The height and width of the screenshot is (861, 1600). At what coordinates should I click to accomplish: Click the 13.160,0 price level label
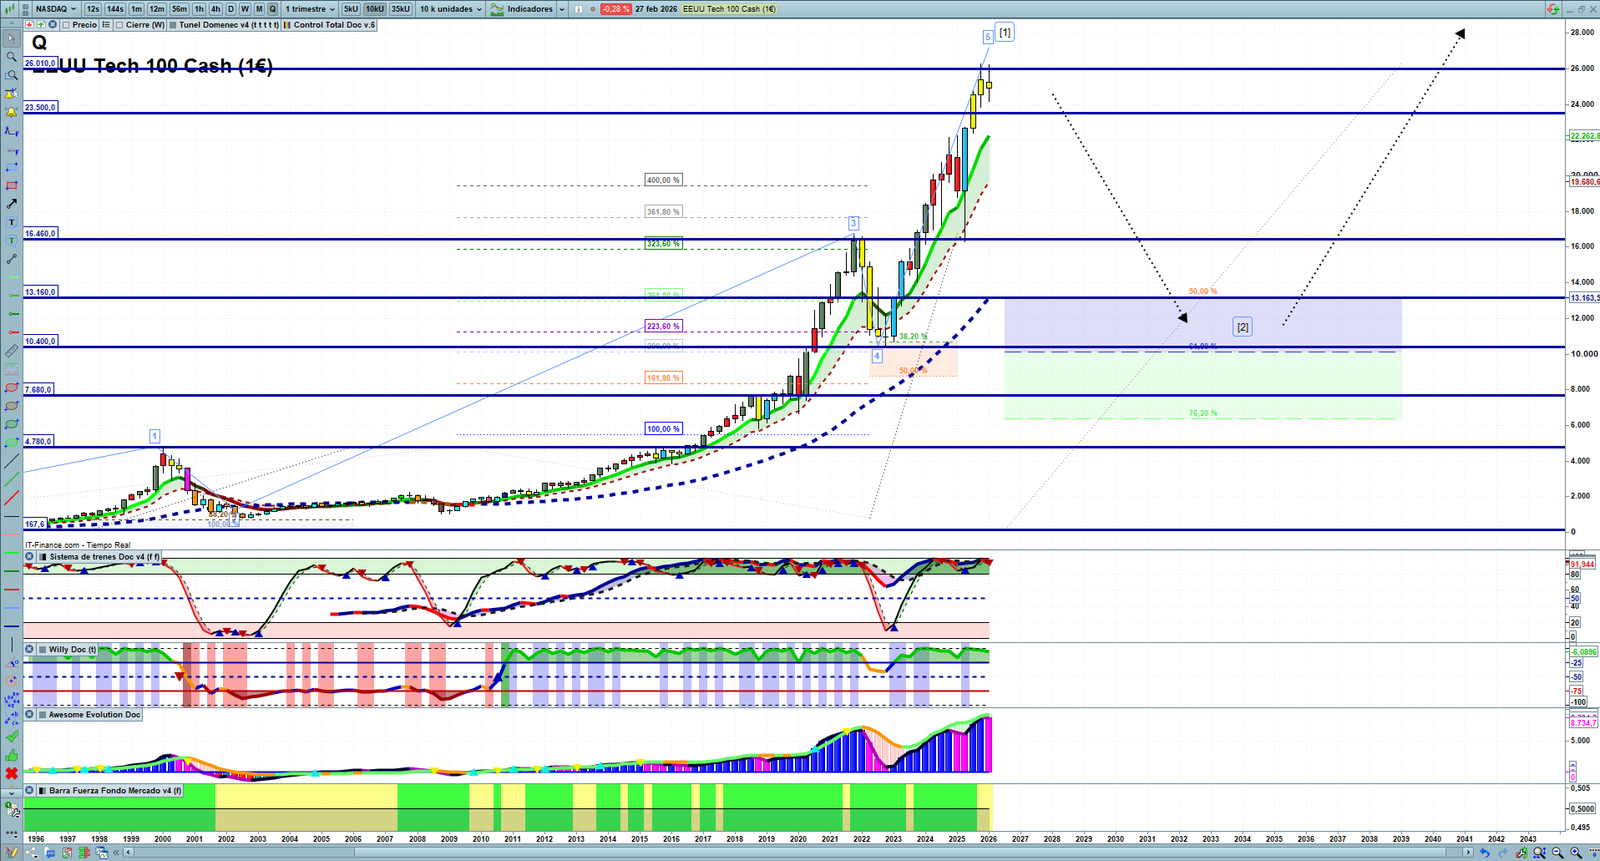click(41, 292)
